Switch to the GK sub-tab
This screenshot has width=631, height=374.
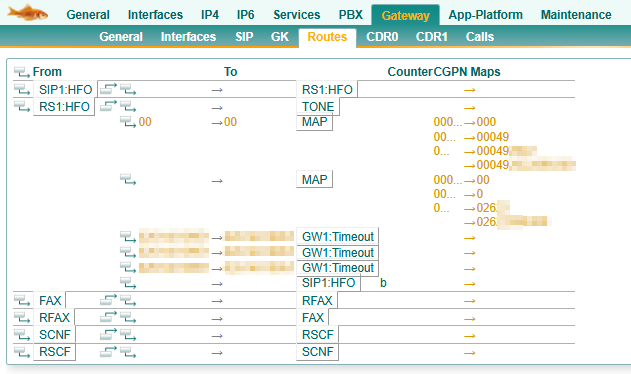pyautogui.click(x=279, y=37)
